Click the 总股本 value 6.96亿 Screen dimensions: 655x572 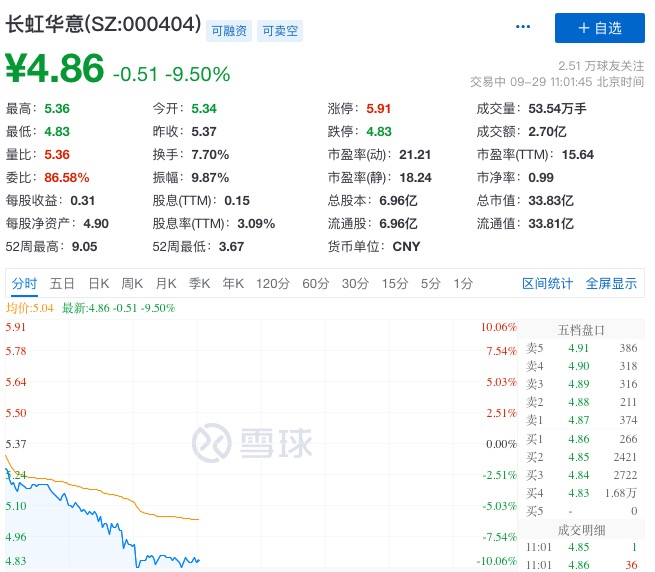398,201
